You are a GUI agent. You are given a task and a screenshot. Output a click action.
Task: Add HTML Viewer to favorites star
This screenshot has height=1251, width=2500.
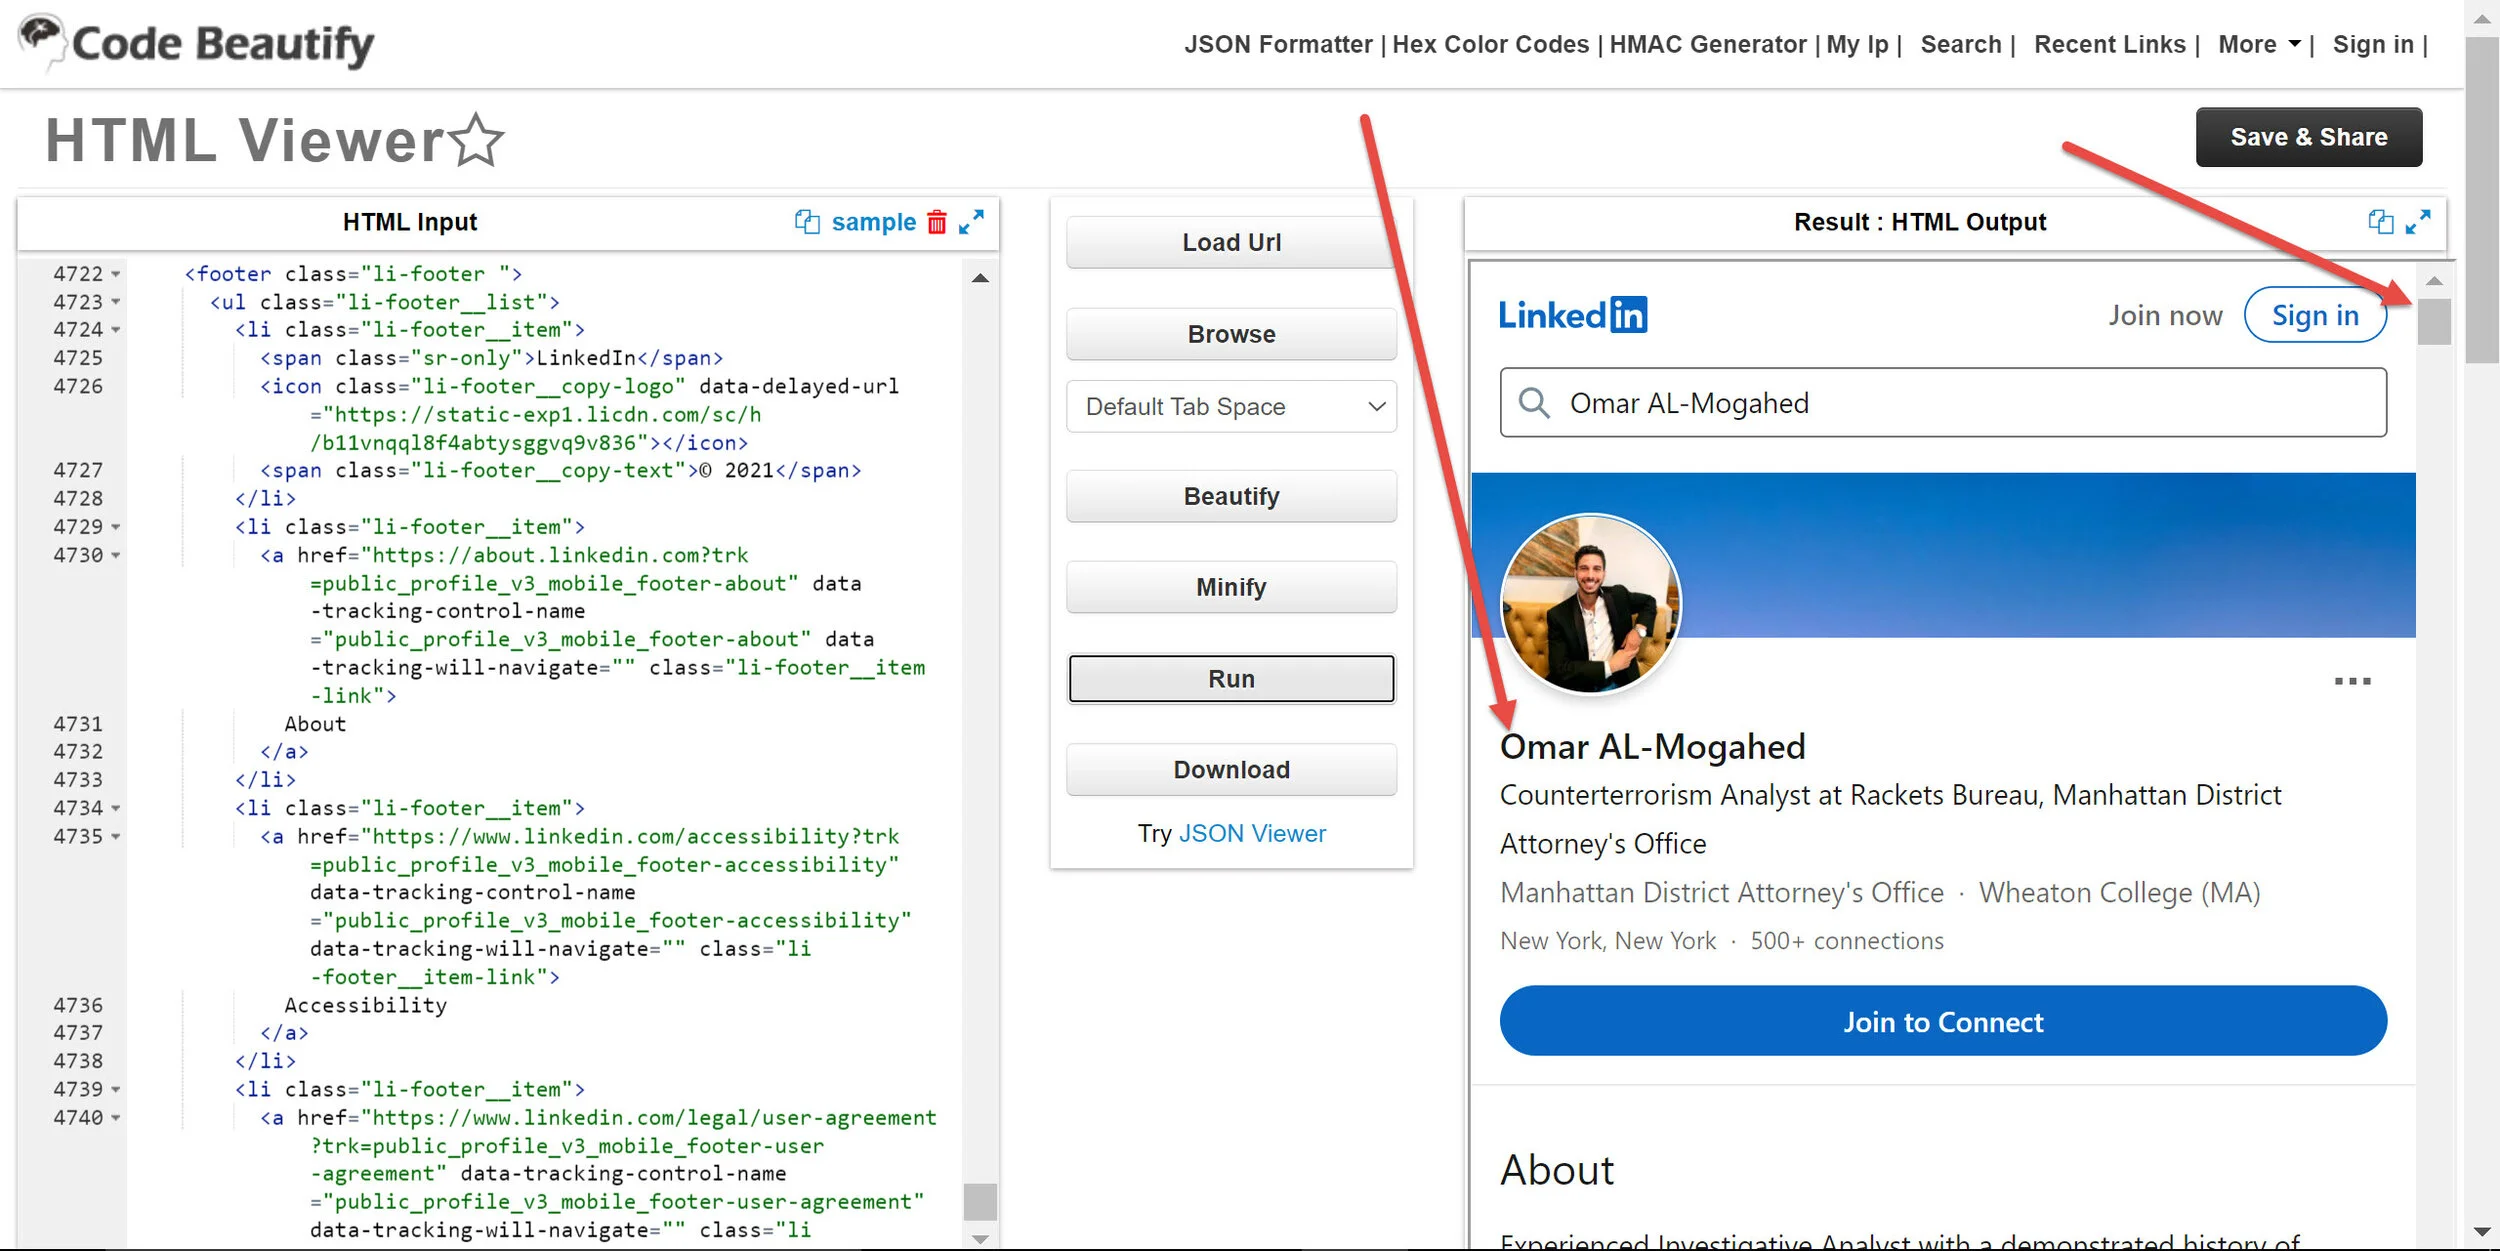(x=477, y=140)
